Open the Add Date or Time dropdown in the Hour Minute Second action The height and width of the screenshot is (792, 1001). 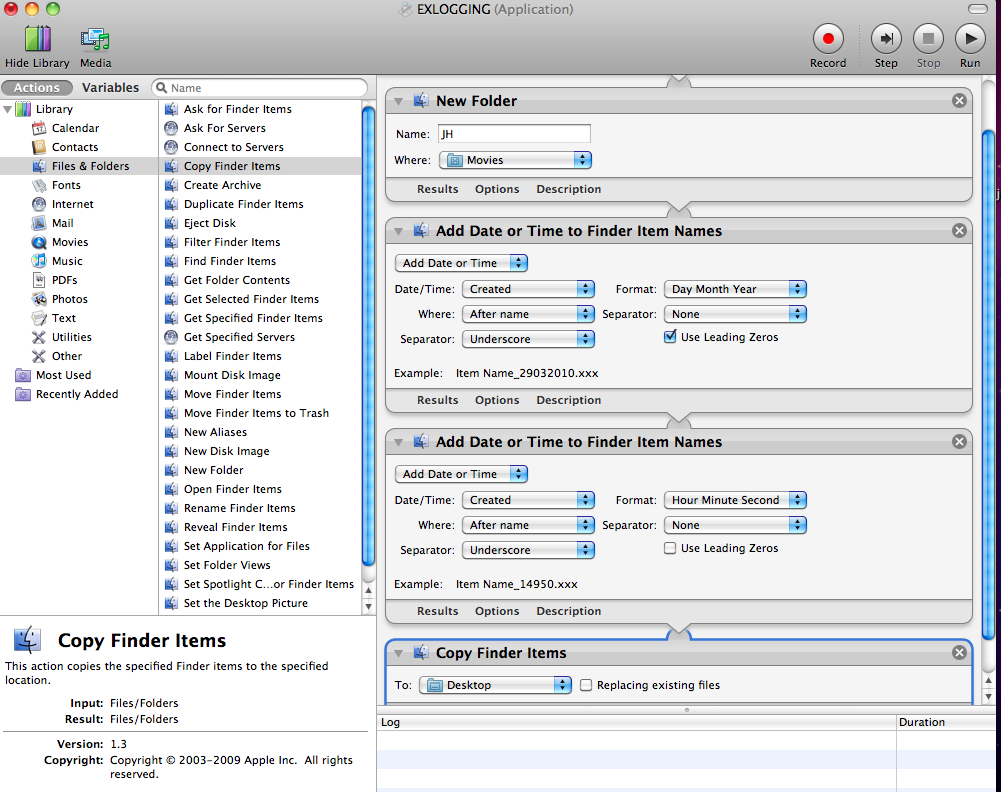point(461,474)
